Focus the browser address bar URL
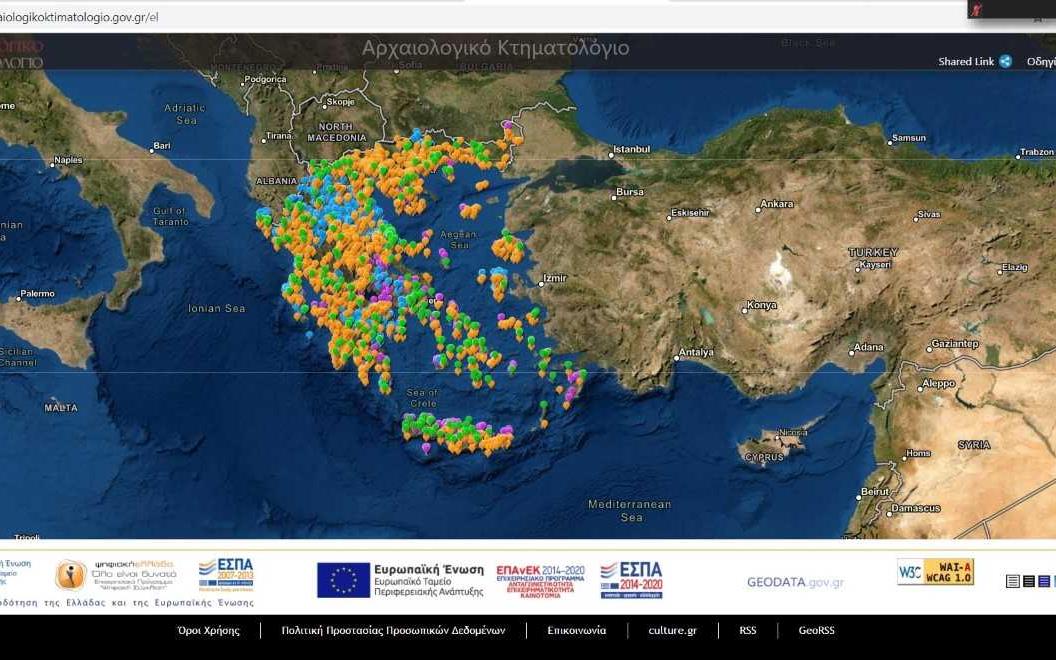This screenshot has width=1056, height=660. point(79,17)
